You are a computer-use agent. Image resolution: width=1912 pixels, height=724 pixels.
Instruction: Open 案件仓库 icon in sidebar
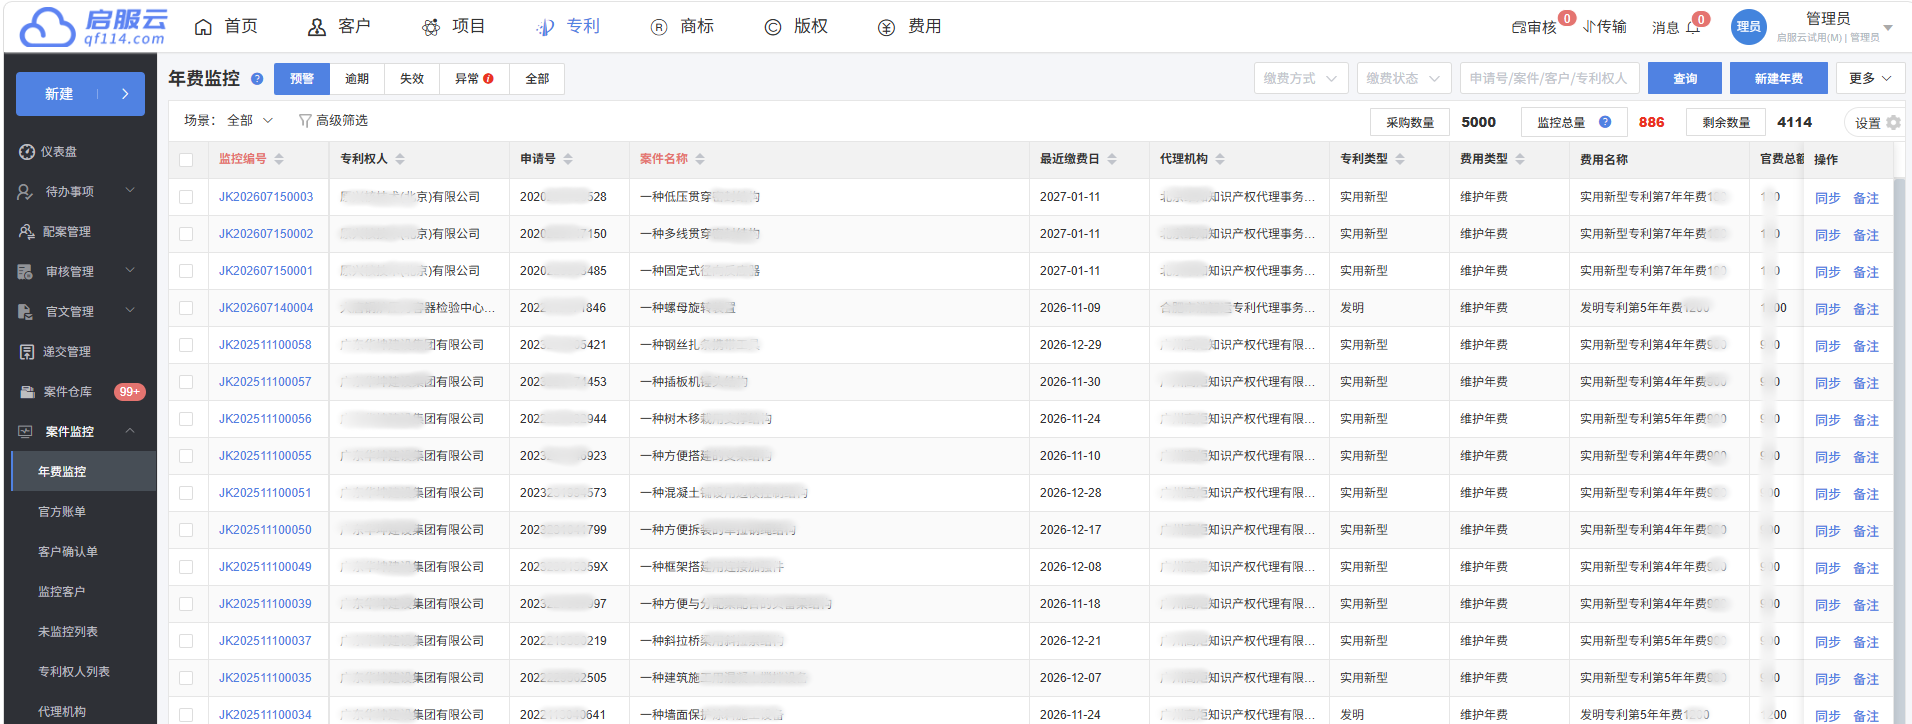point(27,392)
